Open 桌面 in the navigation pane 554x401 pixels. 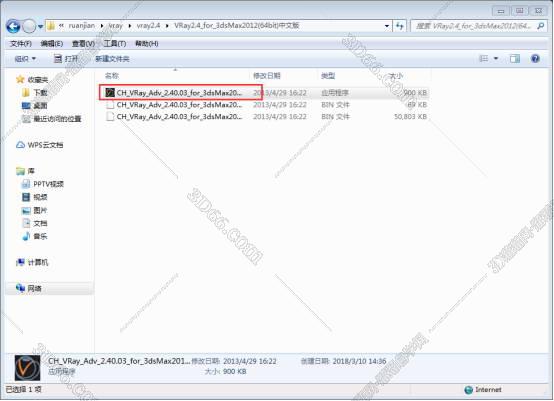click(x=40, y=105)
